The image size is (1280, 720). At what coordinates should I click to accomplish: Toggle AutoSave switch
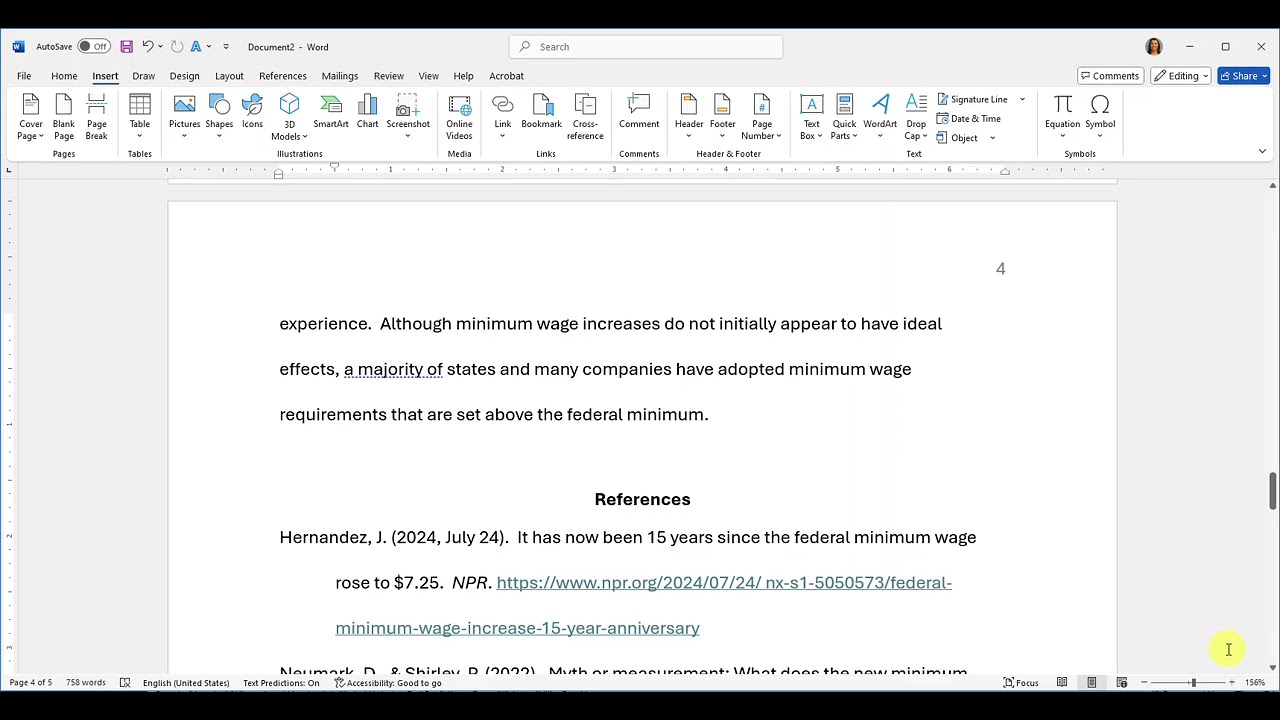pyautogui.click(x=94, y=46)
